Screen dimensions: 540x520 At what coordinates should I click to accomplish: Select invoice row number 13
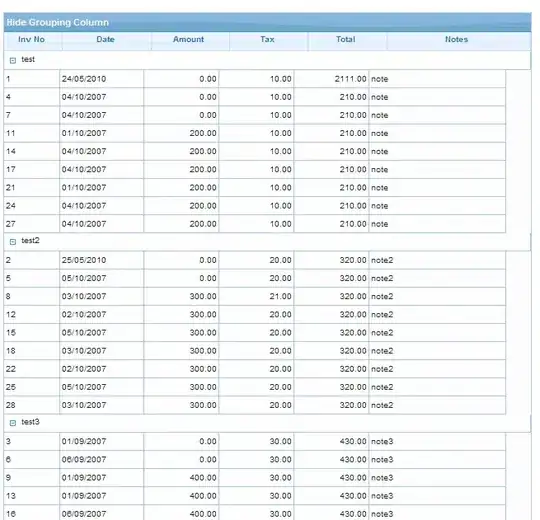255,496
